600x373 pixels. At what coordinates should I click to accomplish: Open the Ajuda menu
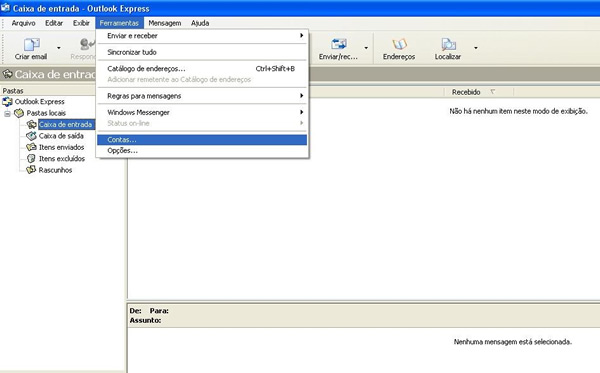[200, 23]
